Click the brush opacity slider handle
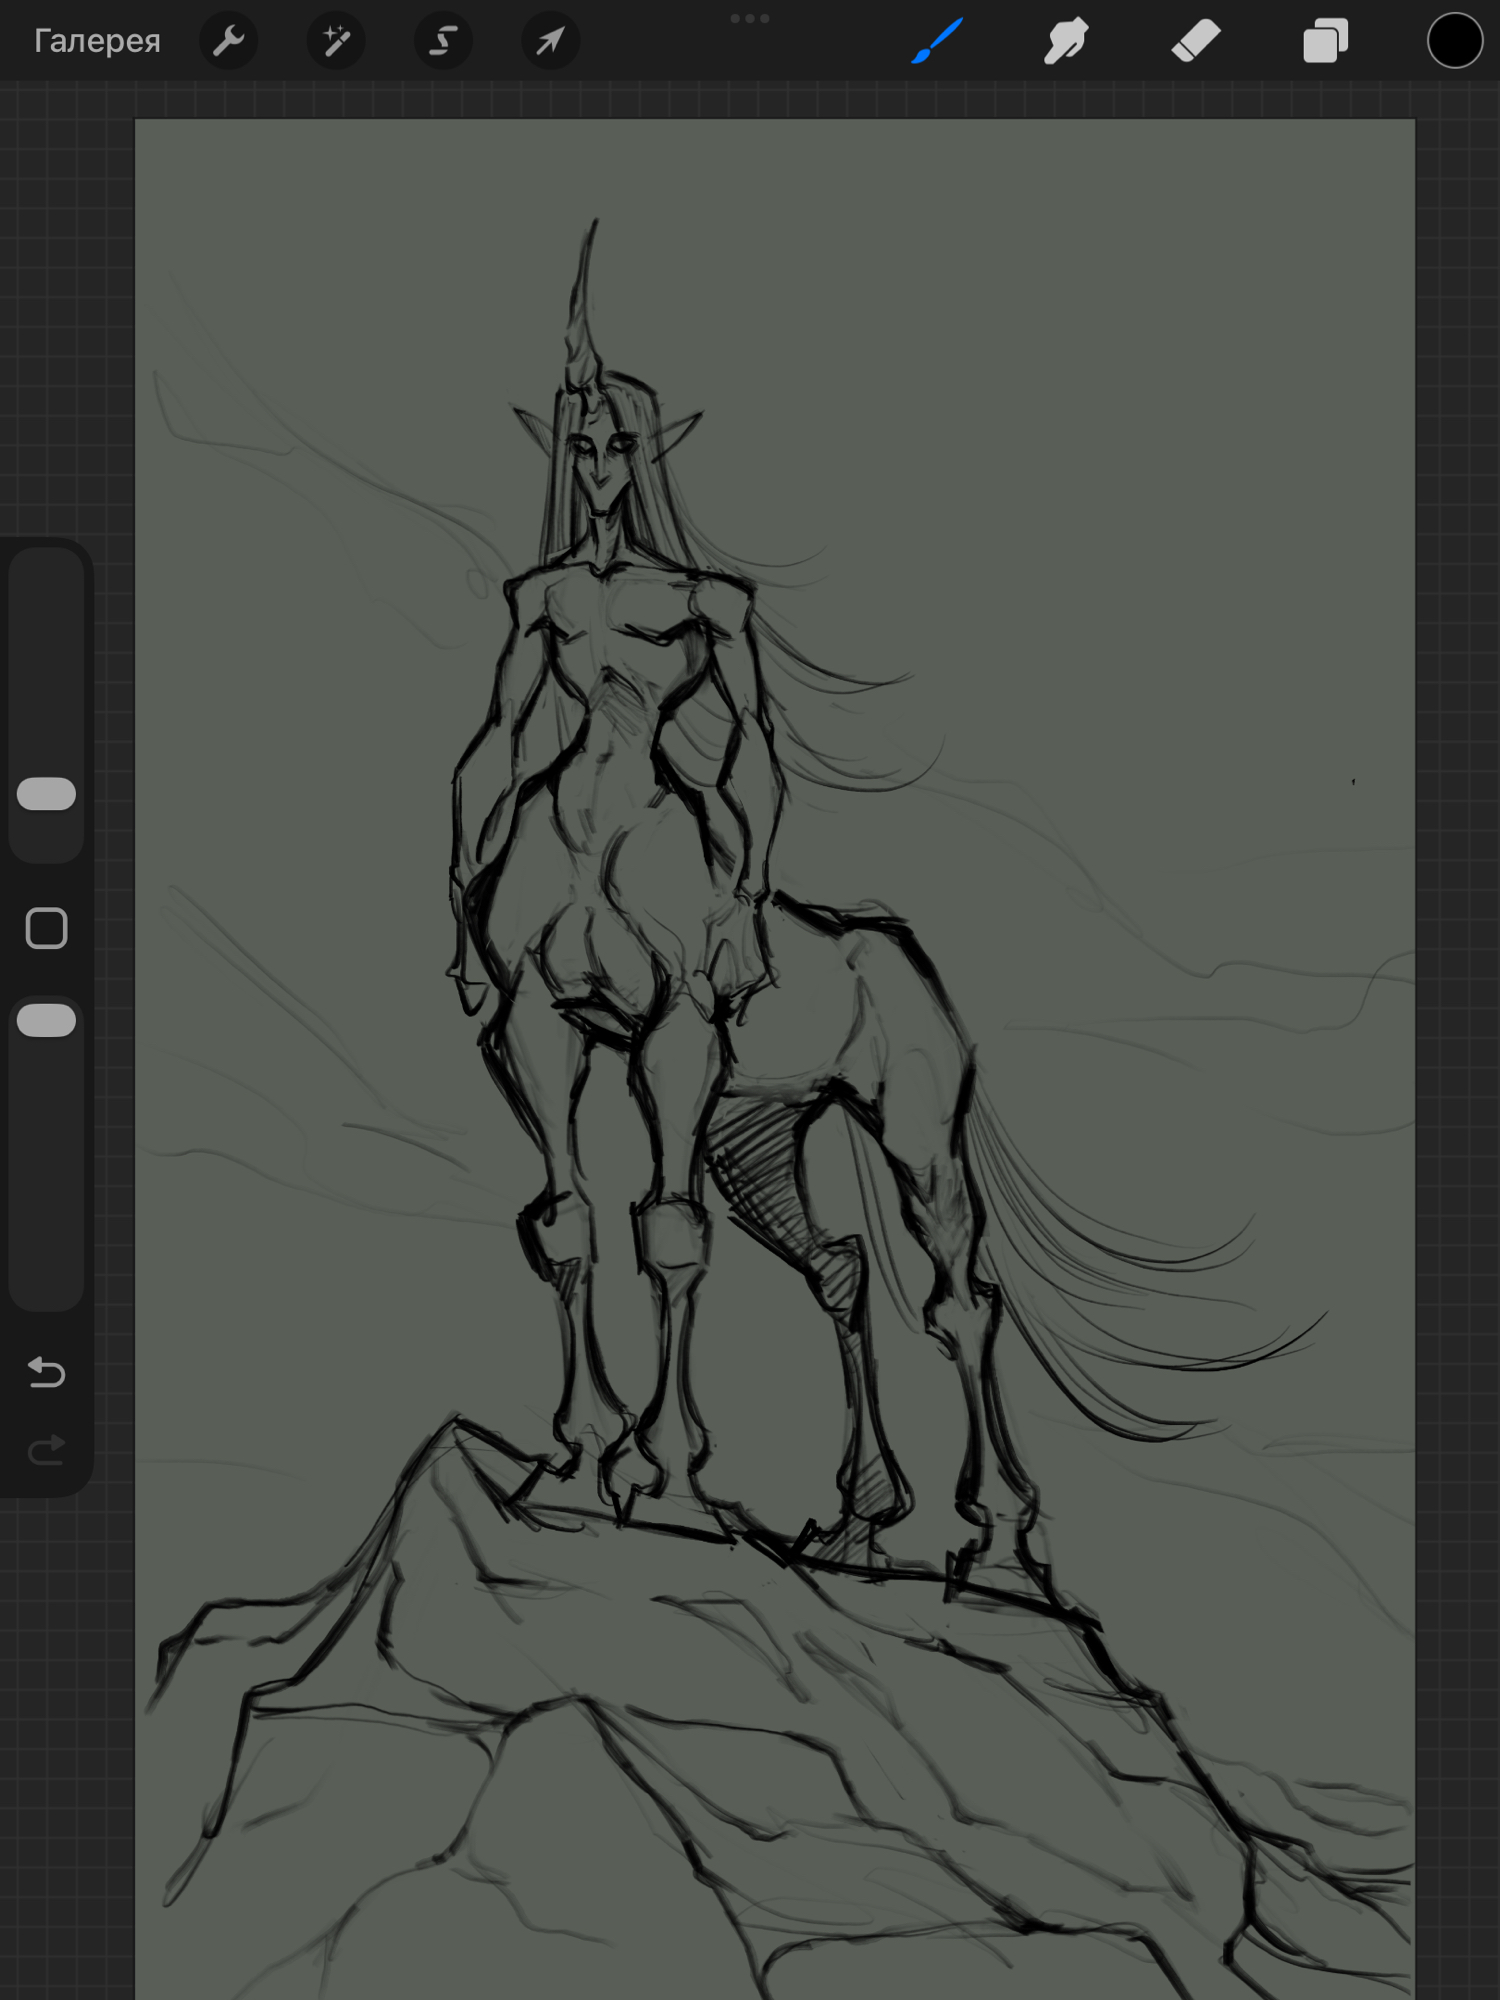 pyautogui.click(x=47, y=1021)
